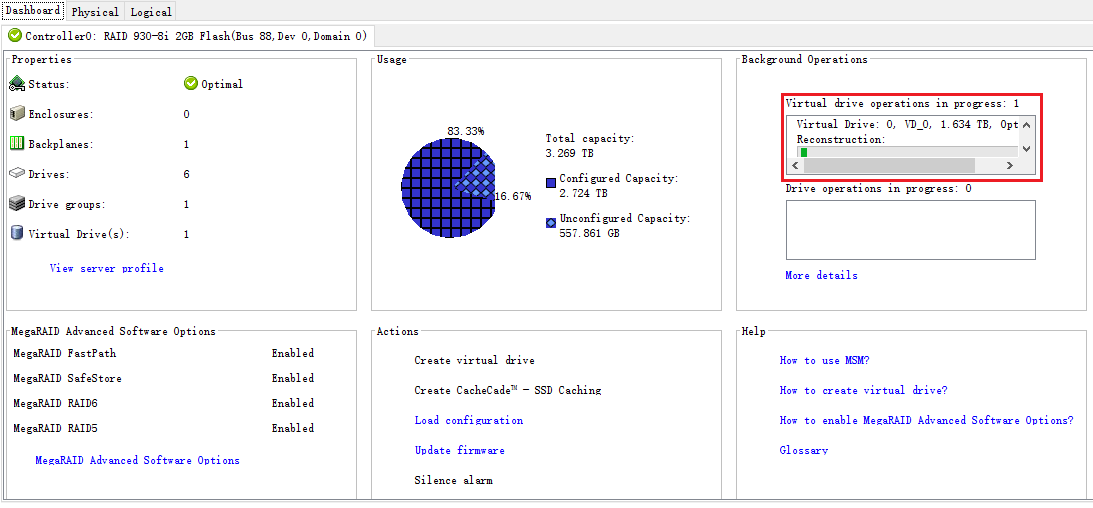Open the Dashboard tab
The height and width of the screenshot is (508, 1093).
point(33,11)
